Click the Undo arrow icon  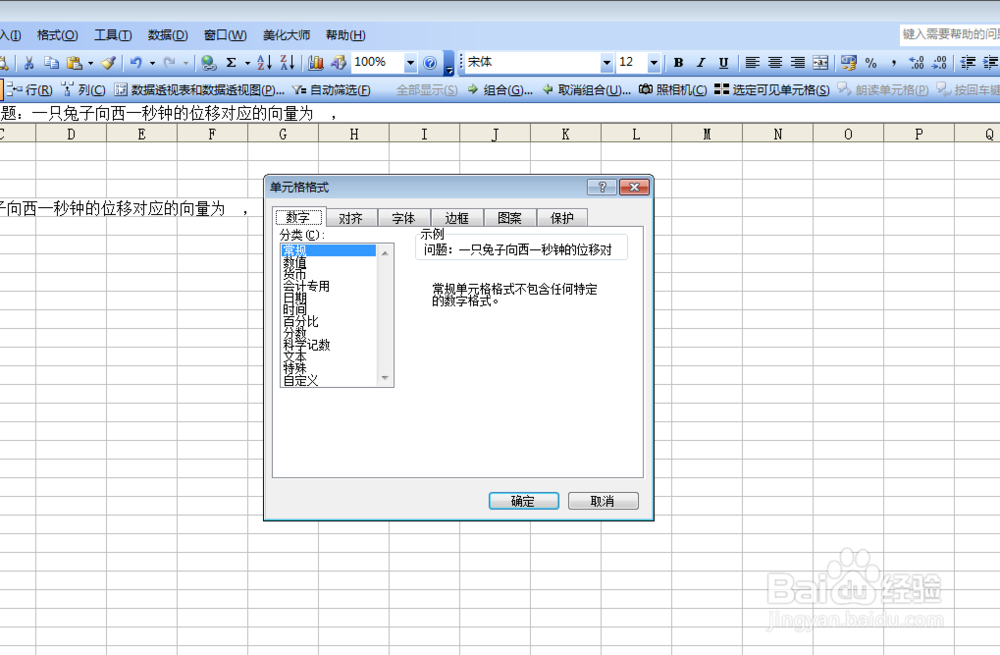(136, 63)
